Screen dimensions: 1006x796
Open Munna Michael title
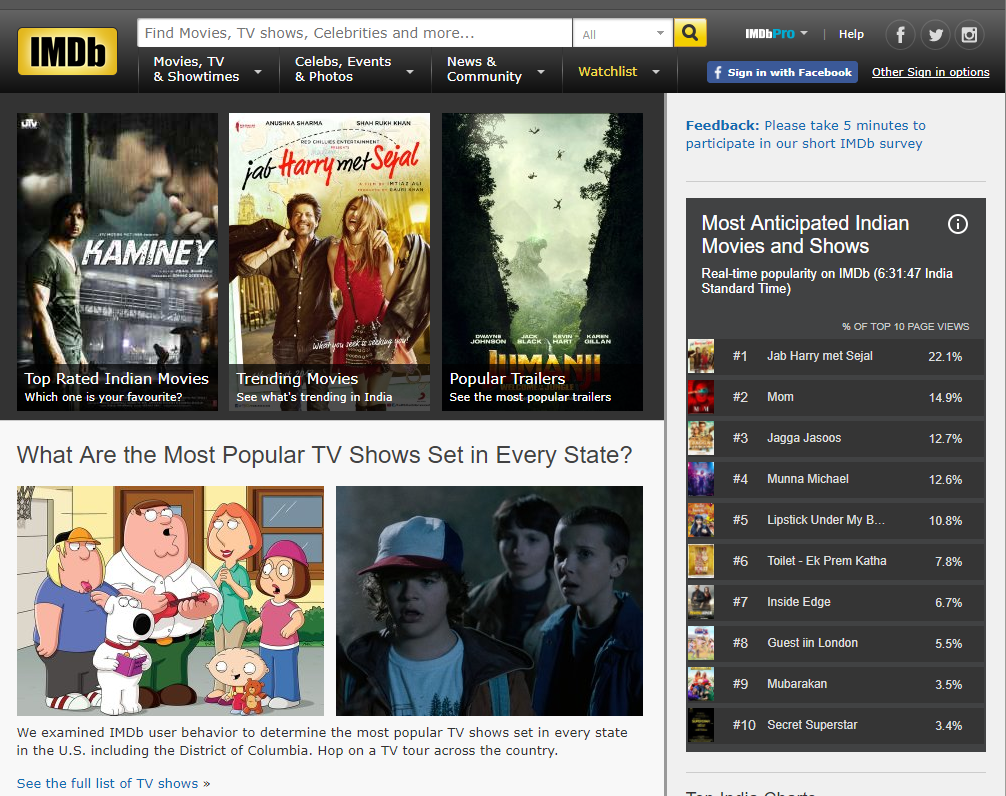pos(808,479)
